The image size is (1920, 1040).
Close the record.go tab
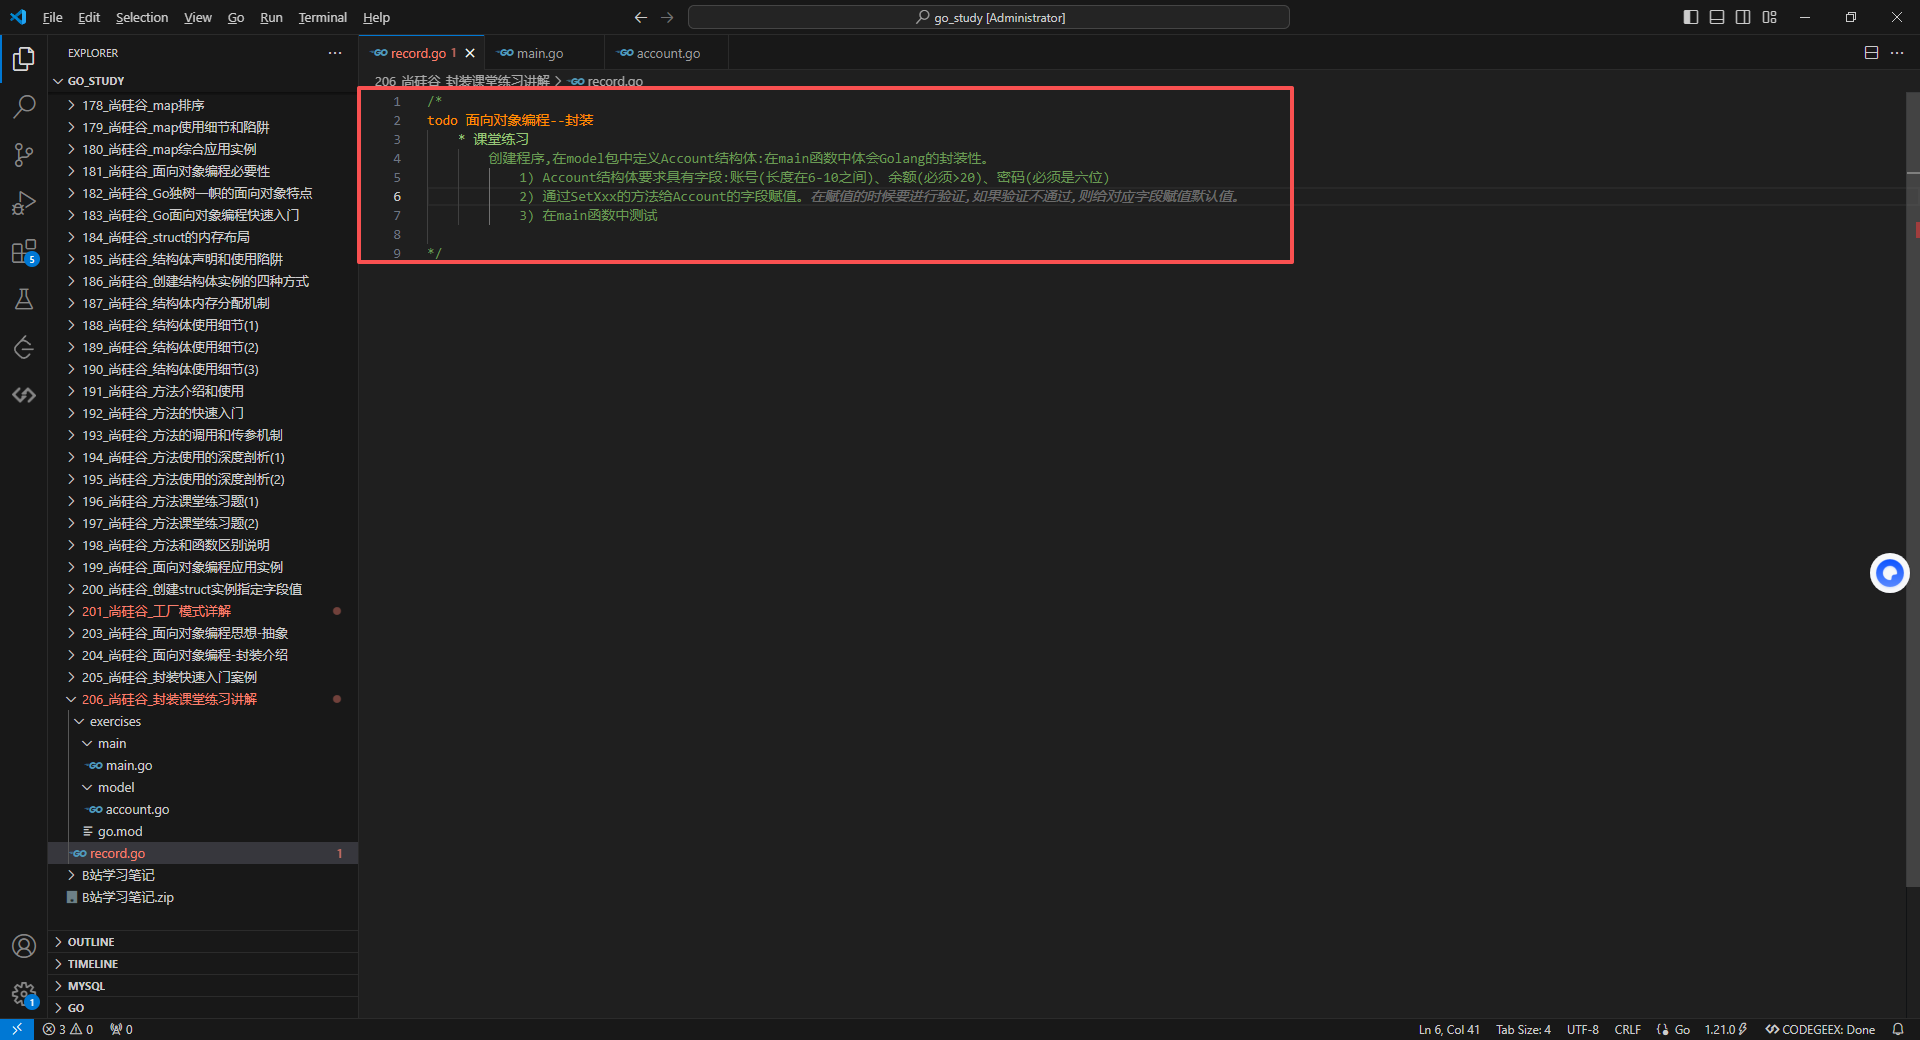pyautogui.click(x=470, y=53)
